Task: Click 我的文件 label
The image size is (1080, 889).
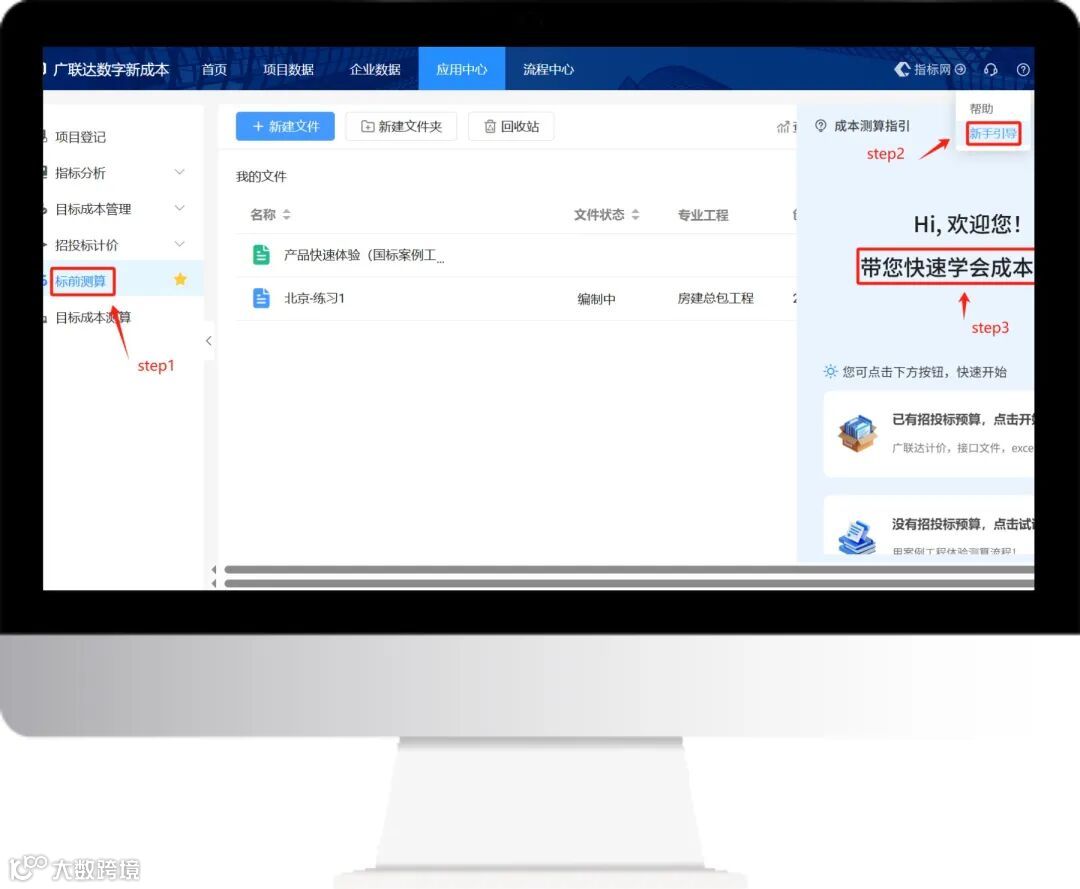Action: point(261,176)
